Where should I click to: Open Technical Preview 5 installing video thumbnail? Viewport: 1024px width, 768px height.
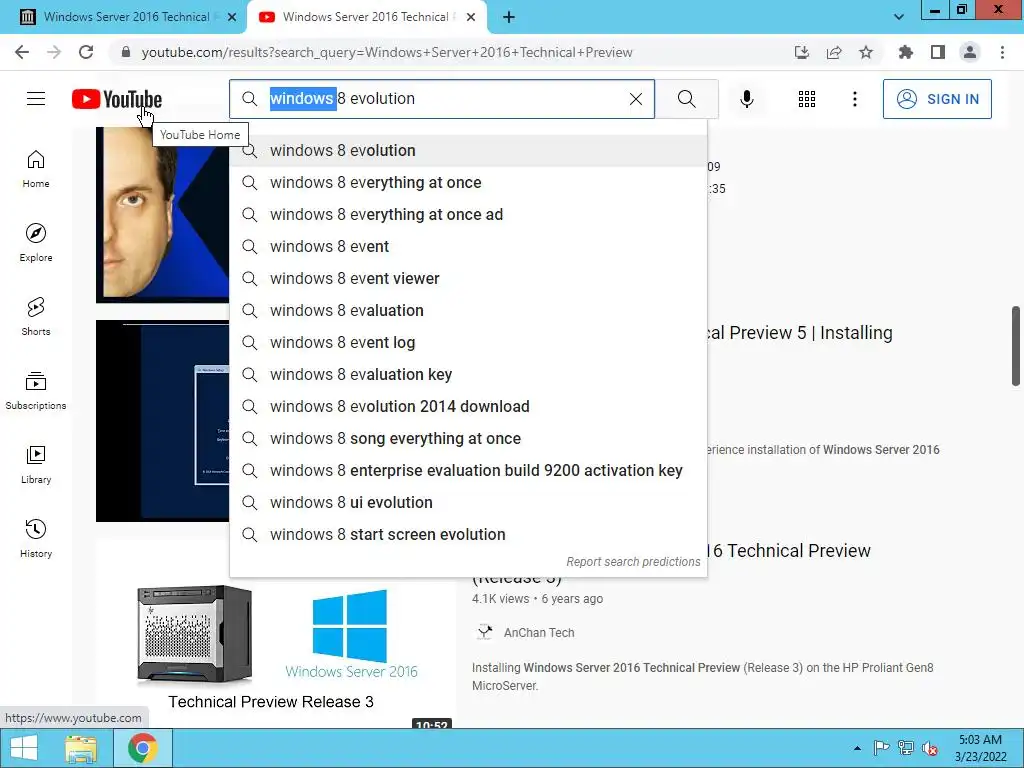point(163,421)
